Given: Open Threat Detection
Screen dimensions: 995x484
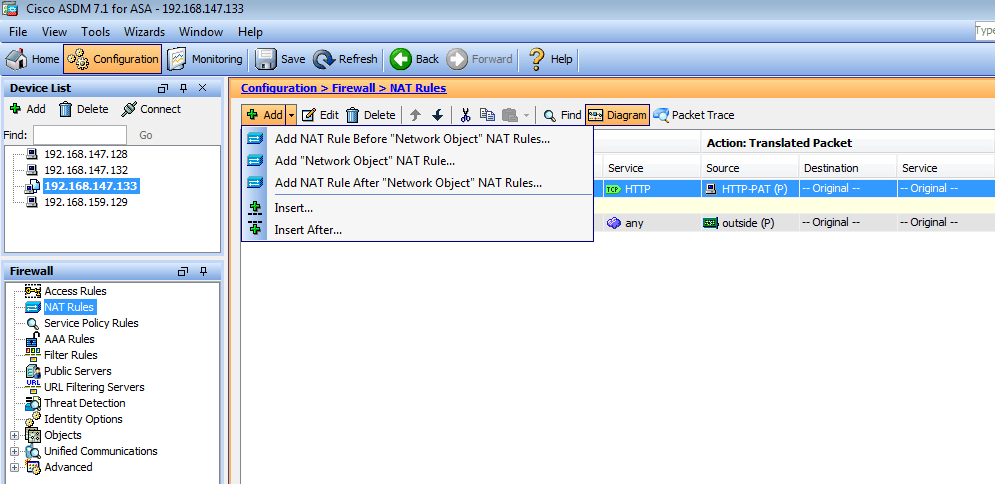Looking at the screenshot, I should coord(84,403).
